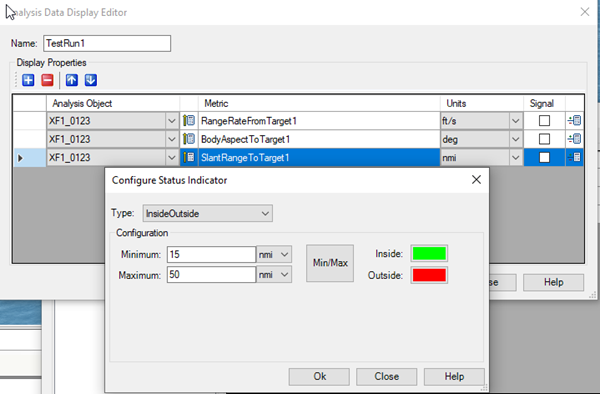Open Analysis Object dropdown in RangeRateFromTarget1 row
Image resolution: width=600 pixels, height=394 pixels.
[171, 121]
